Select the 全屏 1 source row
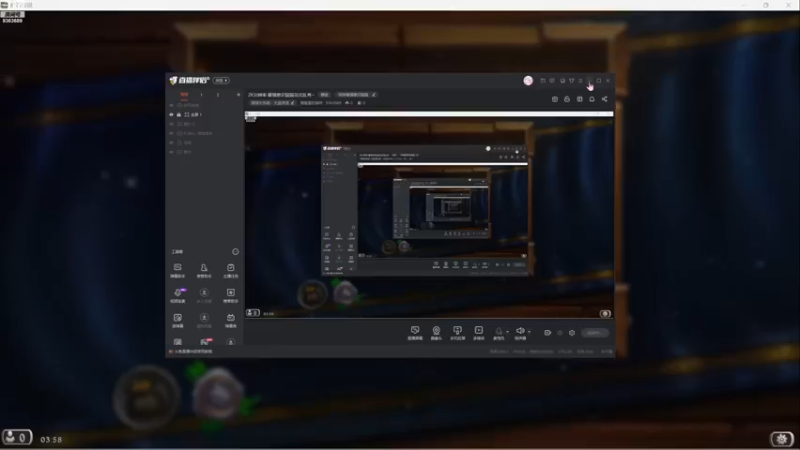Viewport: 800px width, 450px height. (205, 115)
